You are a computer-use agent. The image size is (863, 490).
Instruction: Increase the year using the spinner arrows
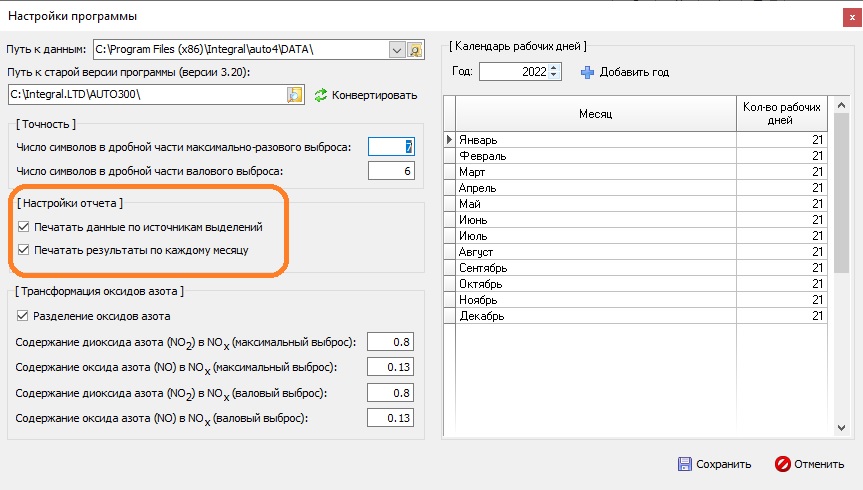coord(556,68)
